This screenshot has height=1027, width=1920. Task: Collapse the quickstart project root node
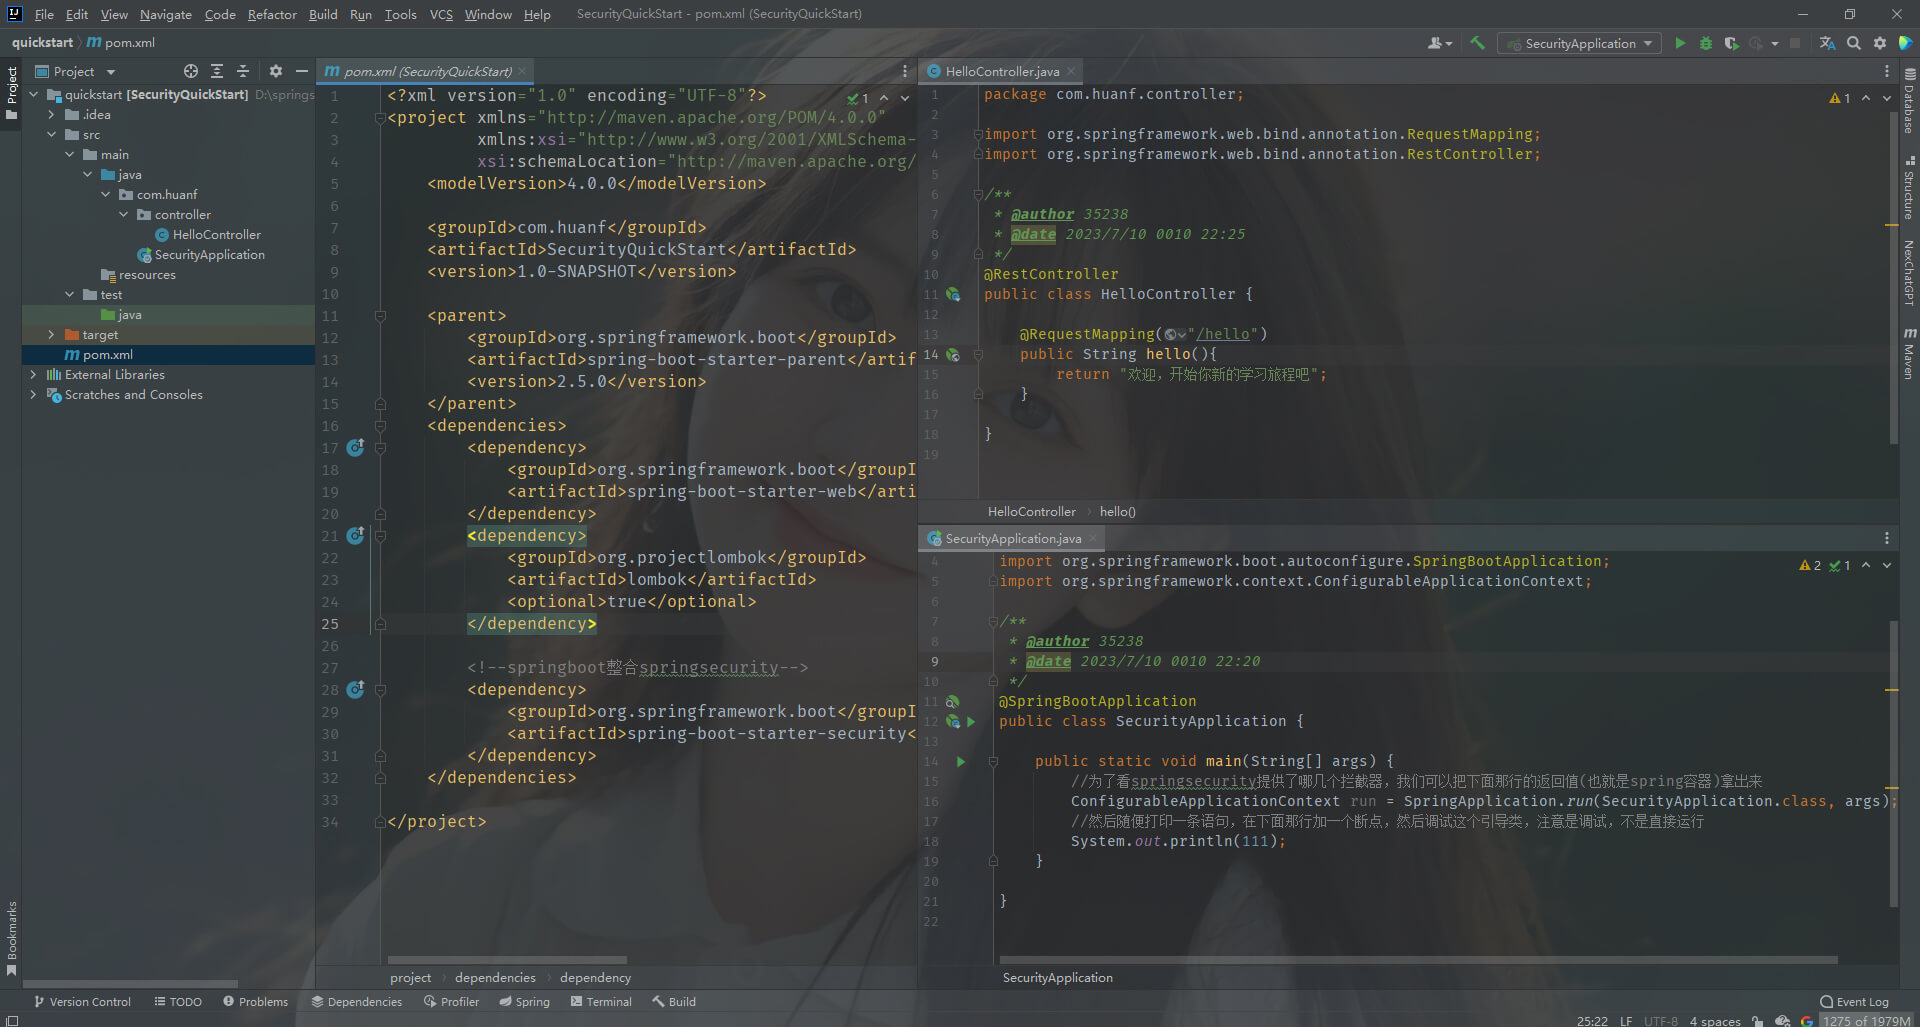34,94
